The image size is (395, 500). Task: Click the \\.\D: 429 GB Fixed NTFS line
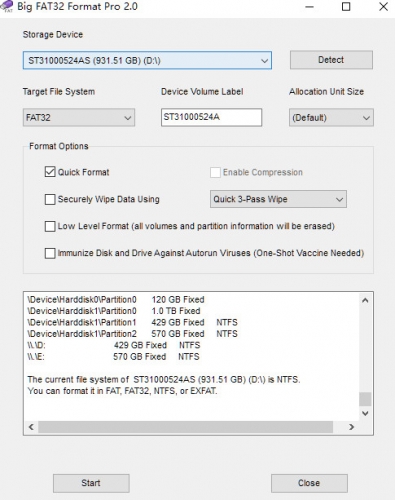114,345
